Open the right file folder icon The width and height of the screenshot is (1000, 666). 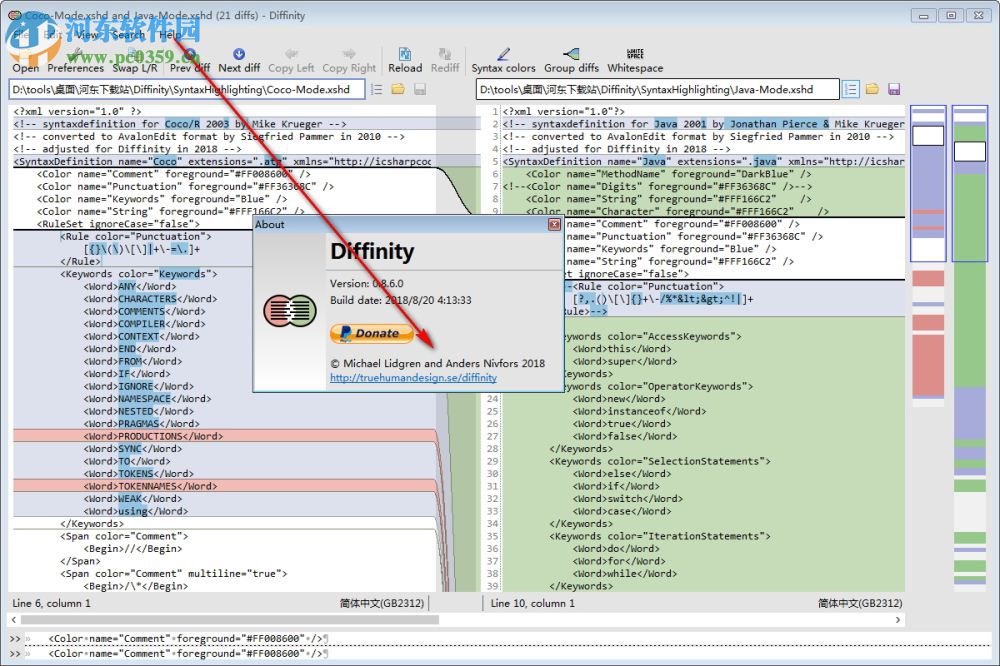coord(872,90)
